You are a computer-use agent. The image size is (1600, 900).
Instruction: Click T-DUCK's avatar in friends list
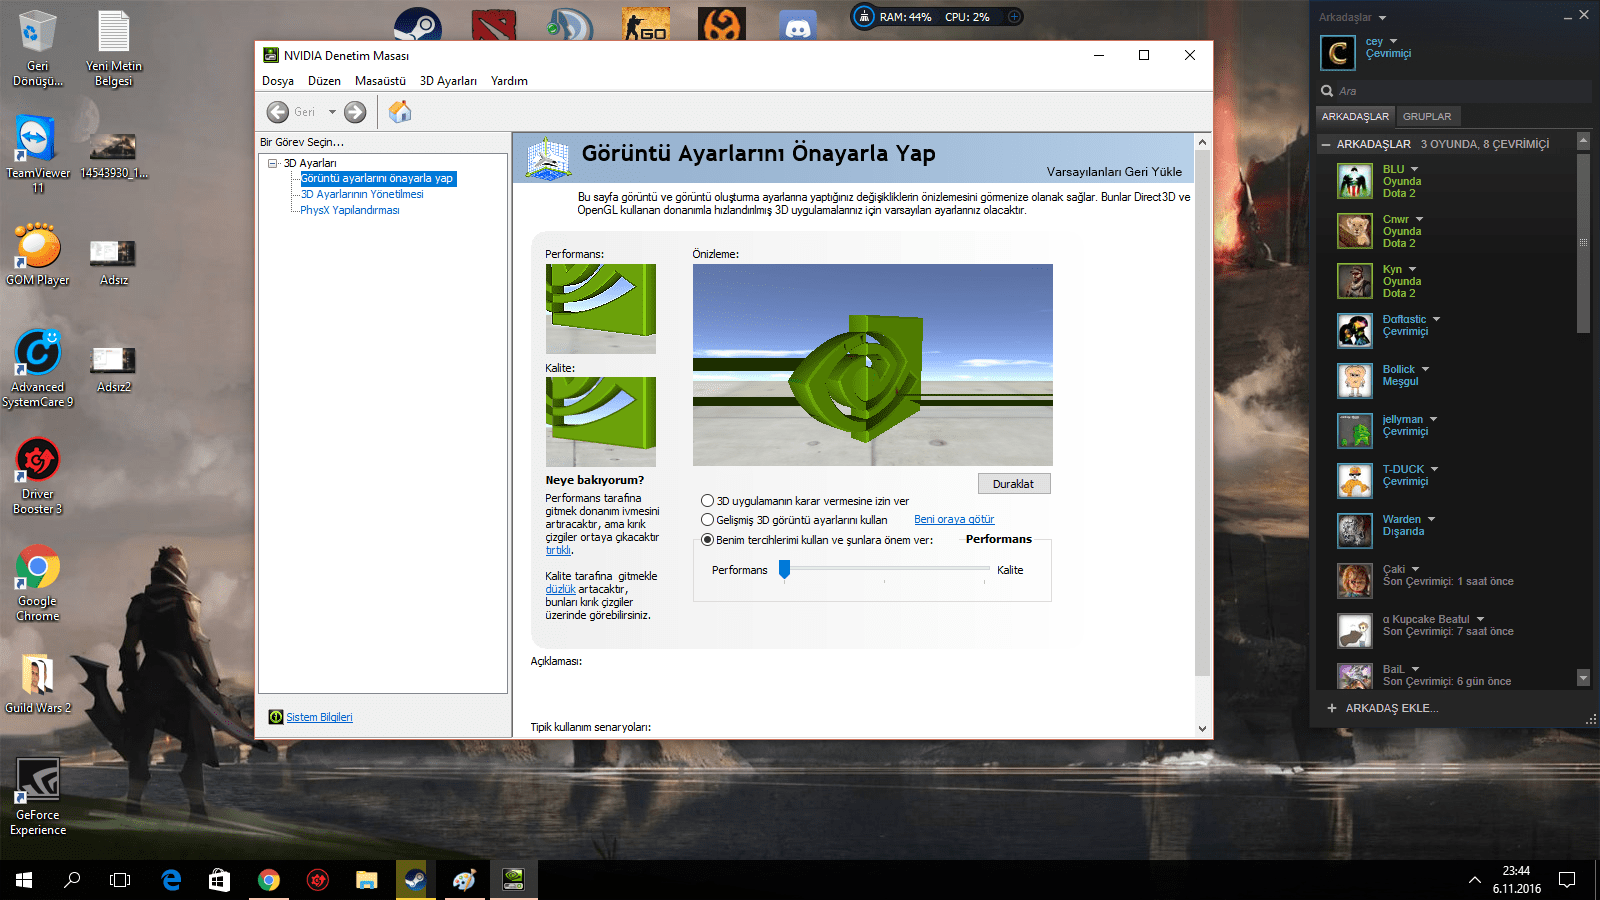1355,481
